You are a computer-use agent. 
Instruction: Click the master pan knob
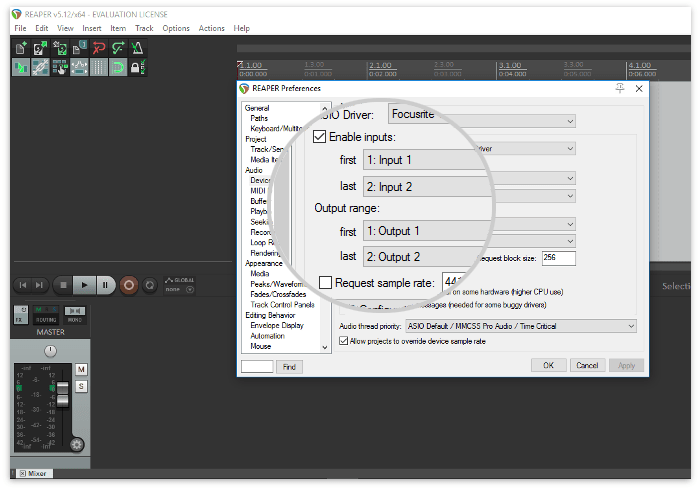coord(50,351)
